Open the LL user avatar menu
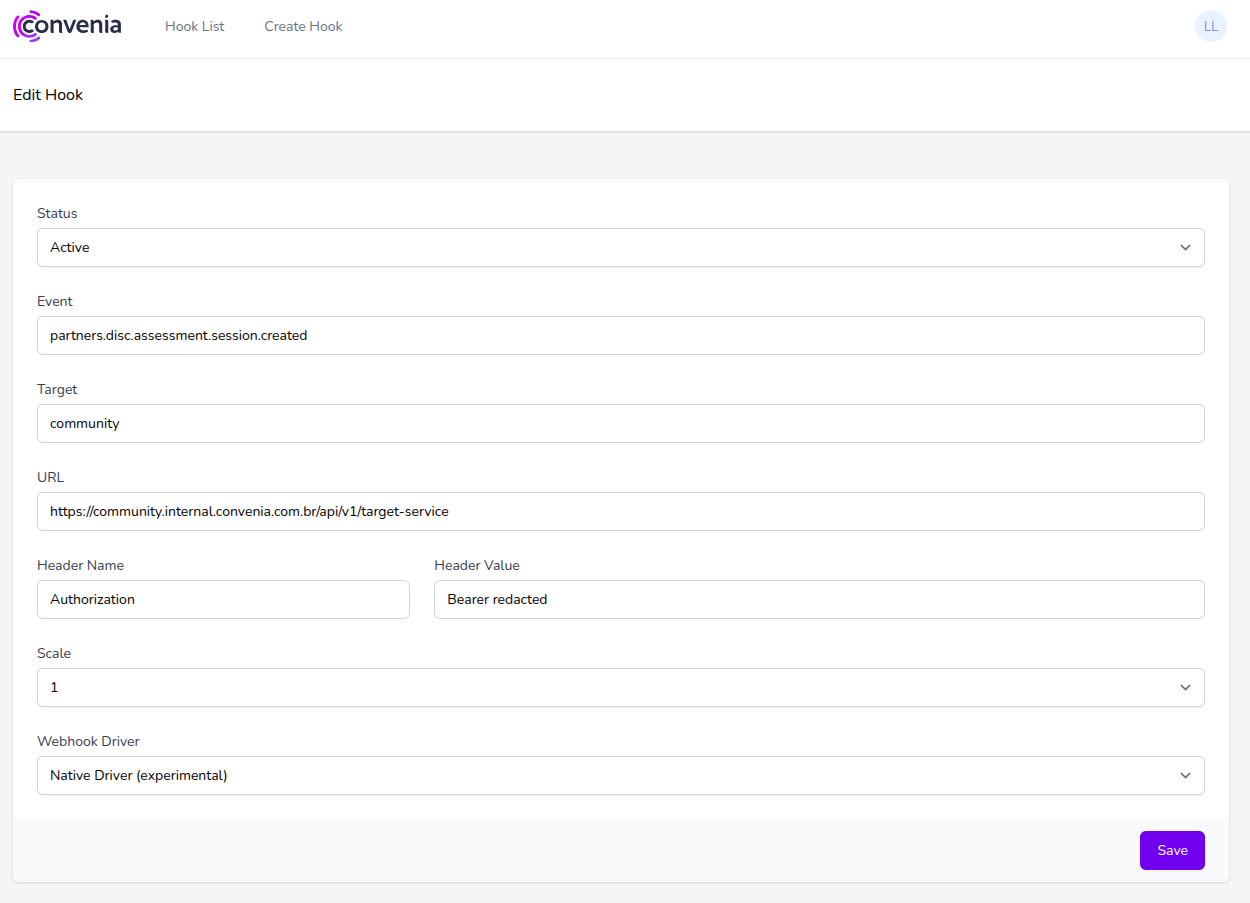The width and height of the screenshot is (1250, 903). point(1211,26)
